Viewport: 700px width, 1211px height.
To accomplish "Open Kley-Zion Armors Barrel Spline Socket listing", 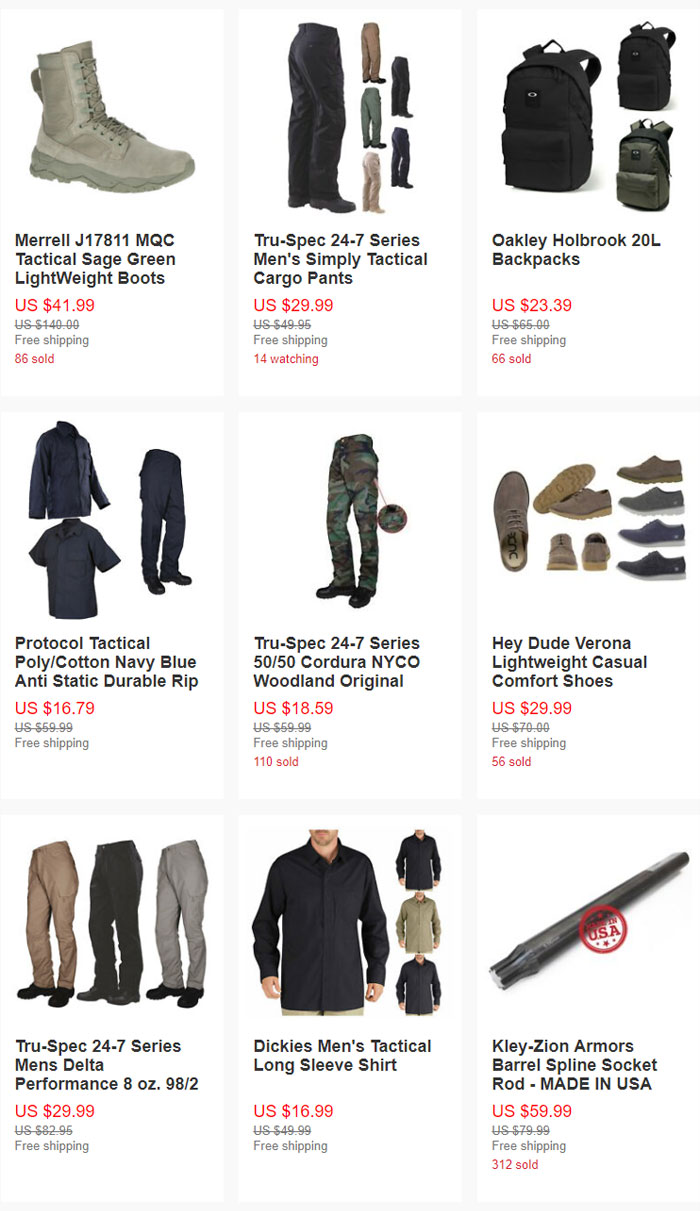I will [575, 1065].
